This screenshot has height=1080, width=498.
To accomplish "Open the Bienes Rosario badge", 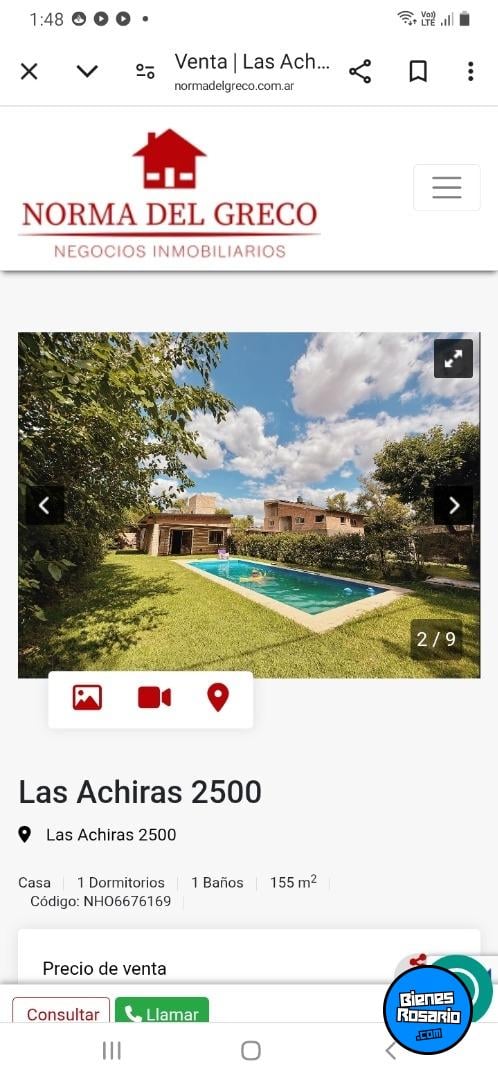I will pyautogui.click(x=428, y=1010).
